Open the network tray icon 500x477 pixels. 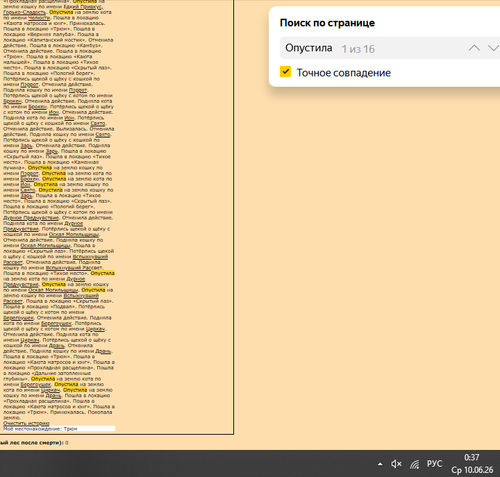[x=415, y=464]
